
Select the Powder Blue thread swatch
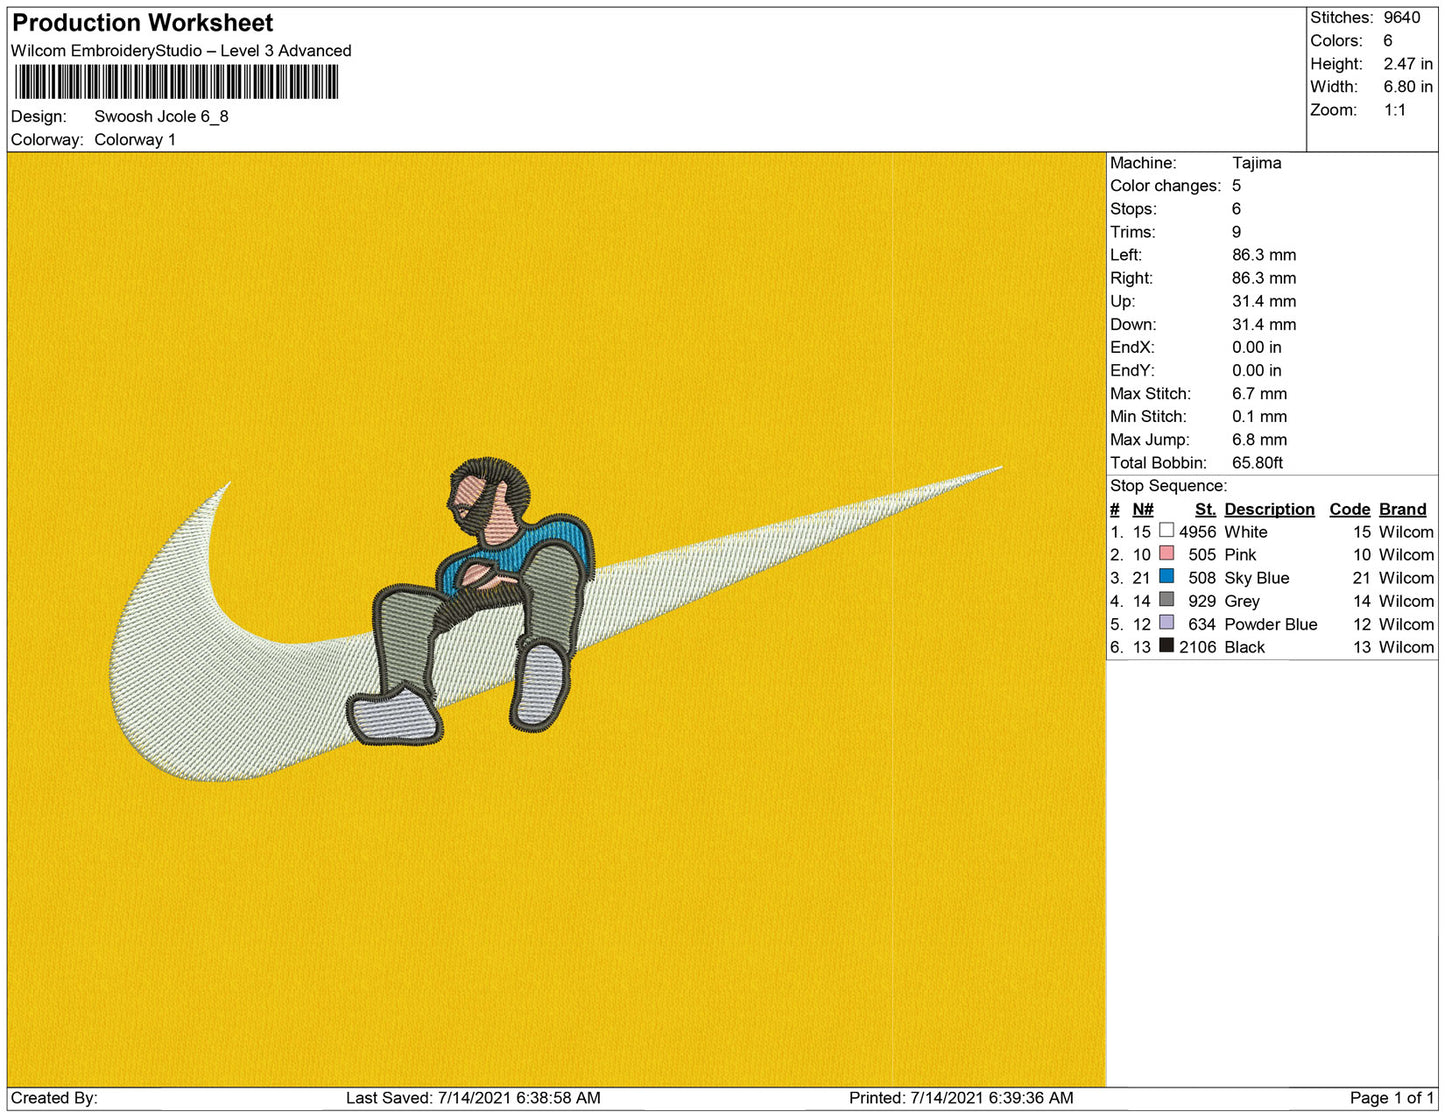pyautogui.click(x=1166, y=622)
